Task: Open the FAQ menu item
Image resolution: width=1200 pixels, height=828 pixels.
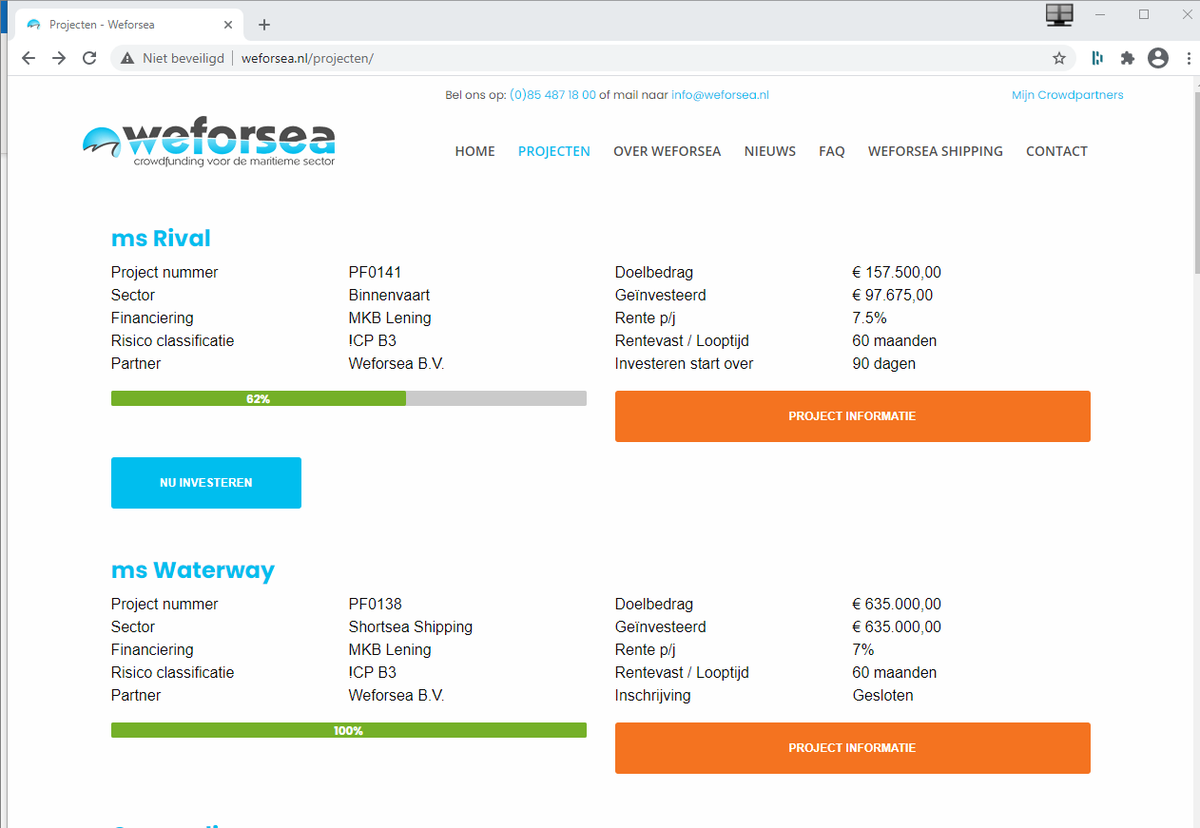Action: pos(832,151)
